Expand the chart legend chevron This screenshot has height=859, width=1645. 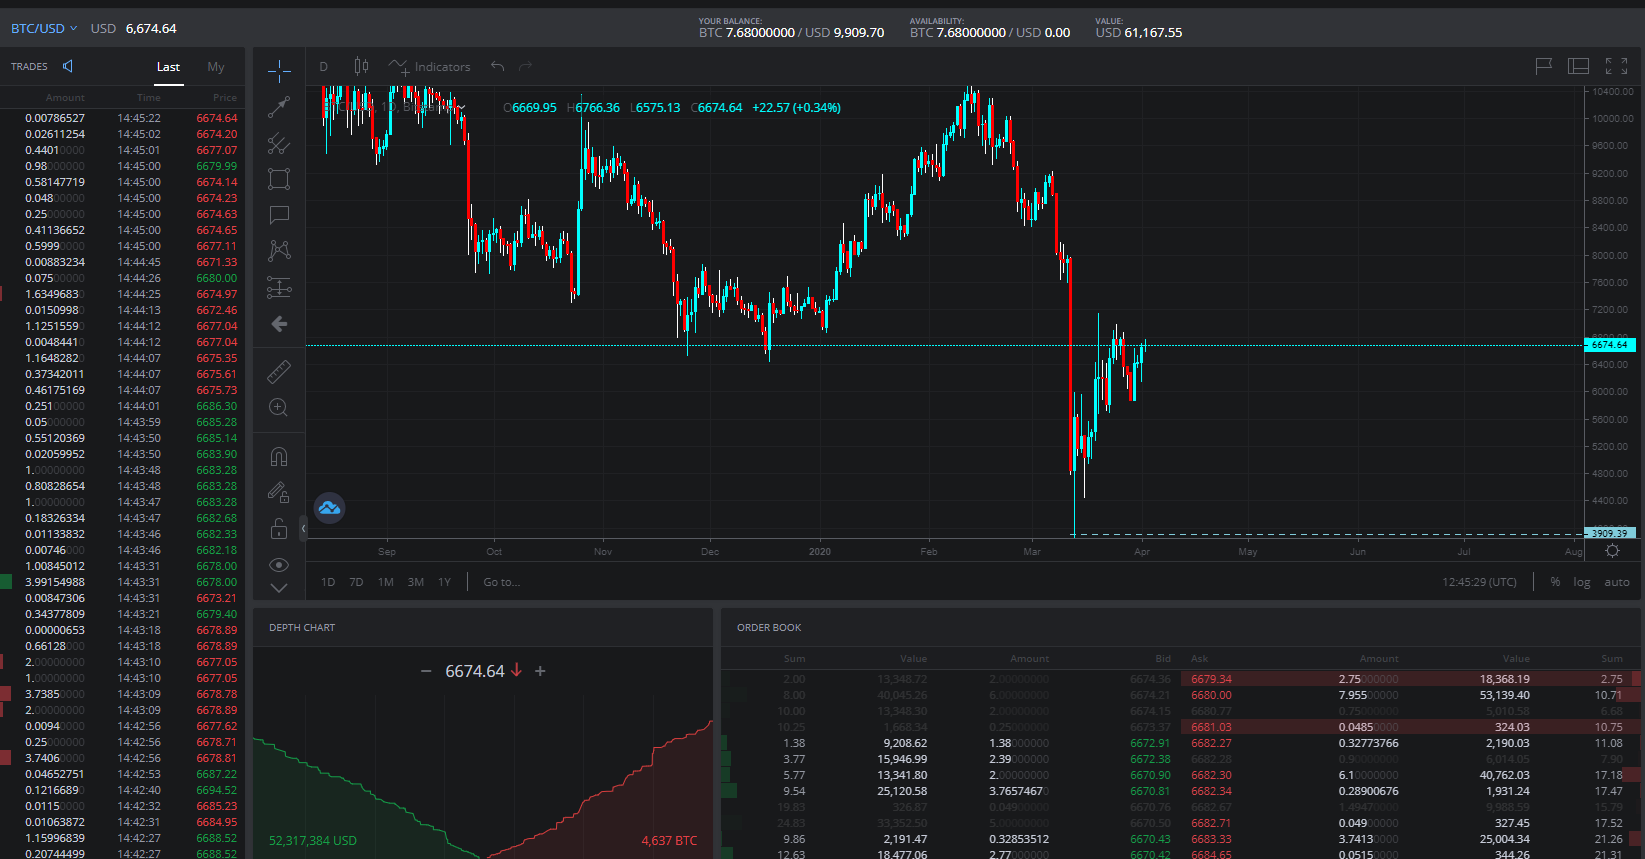point(461,108)
